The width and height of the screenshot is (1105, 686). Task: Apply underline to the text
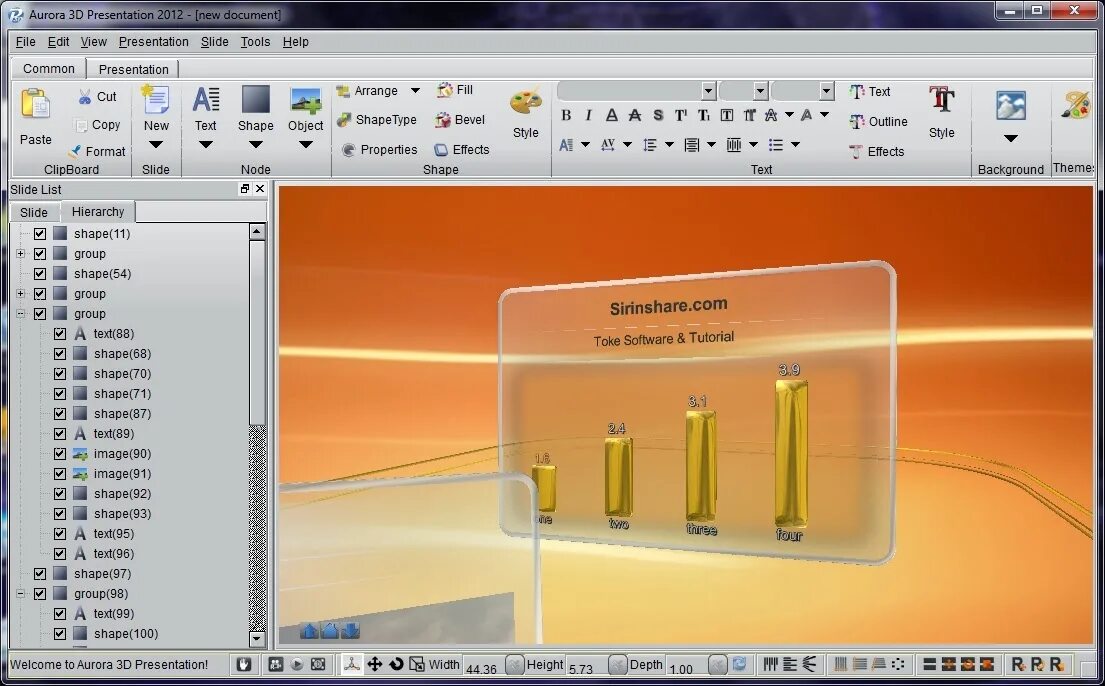point(612,115)
